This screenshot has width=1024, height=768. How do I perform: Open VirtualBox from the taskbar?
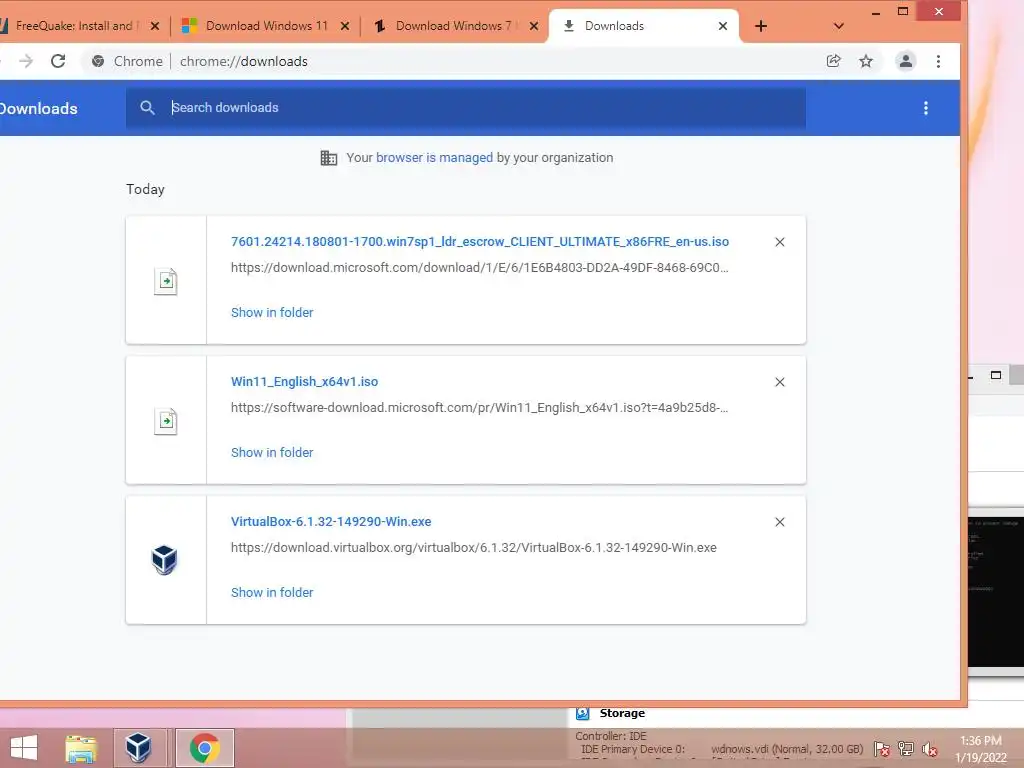point(138,748)
